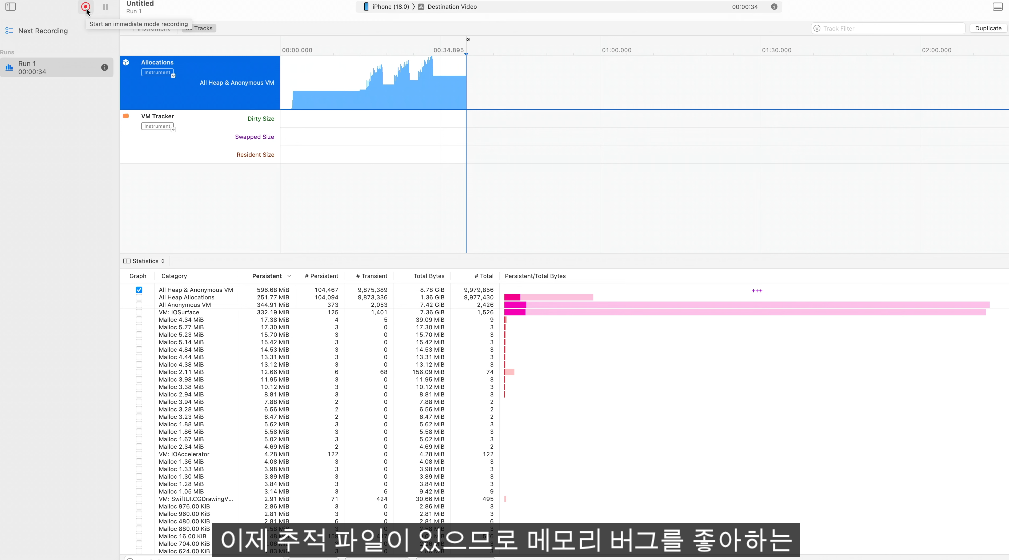The height and width of the screenshot is (560, 1009).
Task: Select Run 1 in the runs list
Action: point(57,68)
